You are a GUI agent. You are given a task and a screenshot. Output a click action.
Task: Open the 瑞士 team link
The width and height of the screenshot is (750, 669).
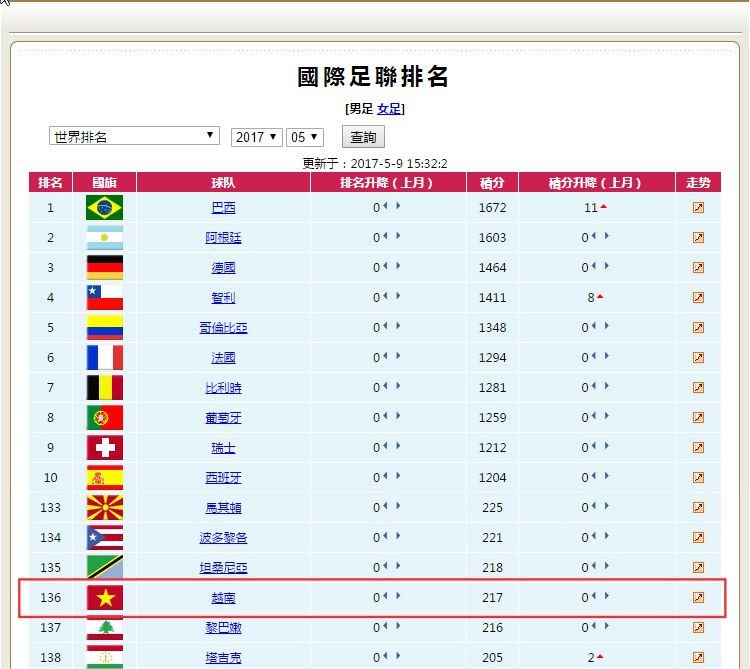[223, 448]
